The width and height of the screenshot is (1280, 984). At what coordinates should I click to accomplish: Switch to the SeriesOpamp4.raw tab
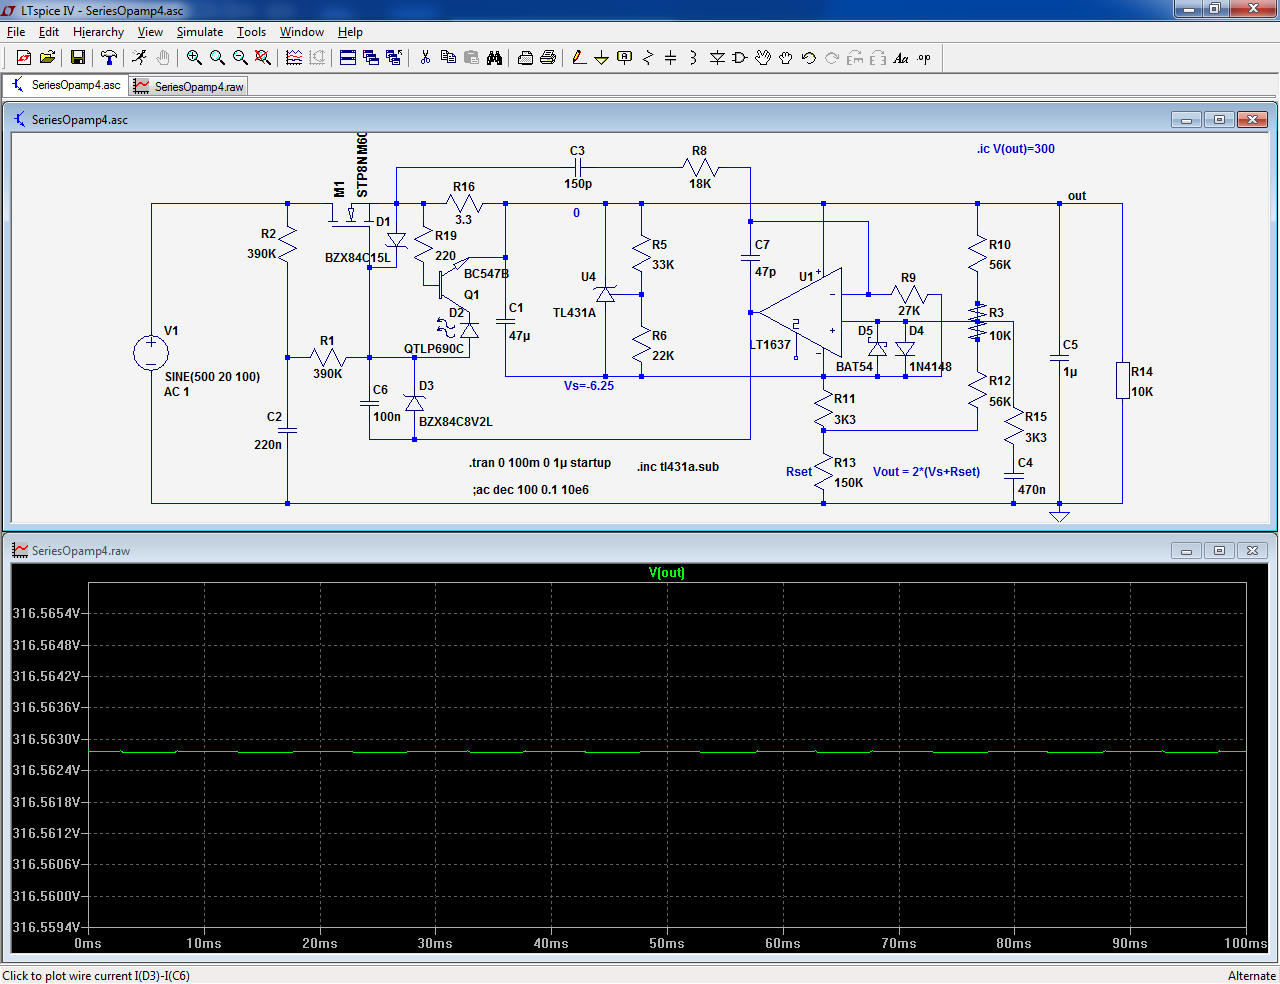click(x=189, y=87)
